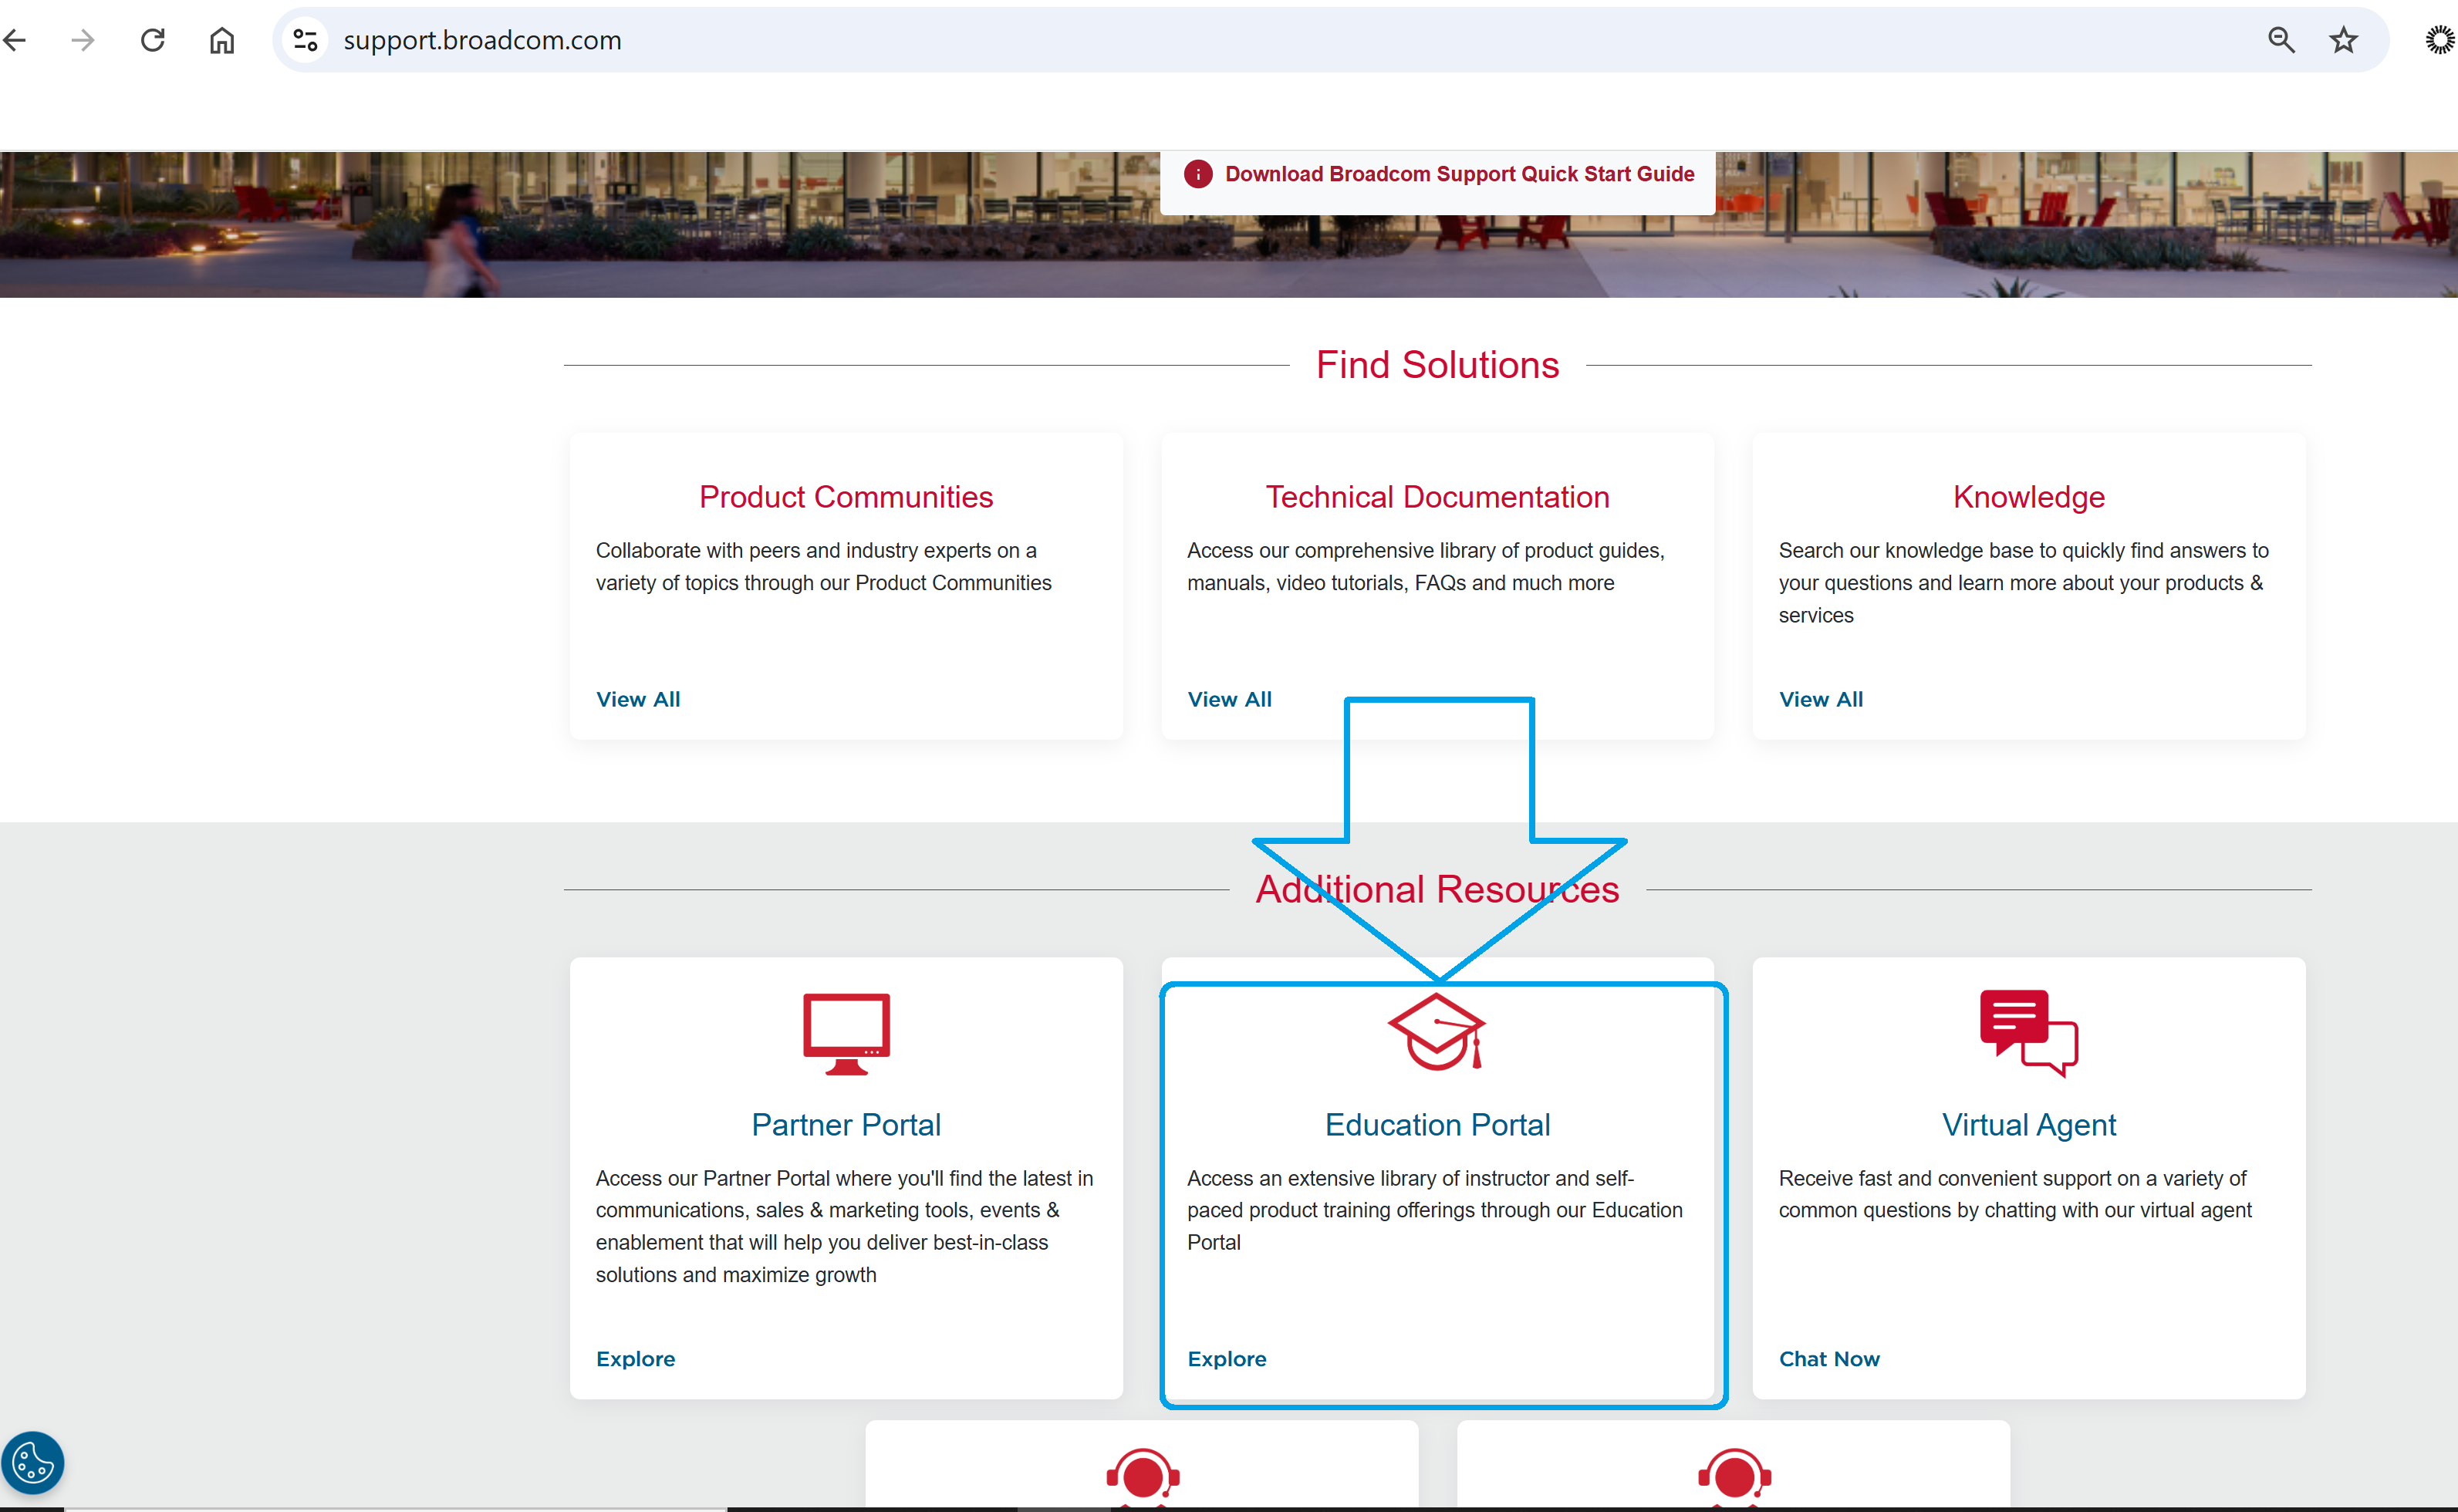The width and height of the screenshot is (2458, 1512).
Task: Click the Virtual Agent chat bubbles icon
Action: (2028, 1034)
